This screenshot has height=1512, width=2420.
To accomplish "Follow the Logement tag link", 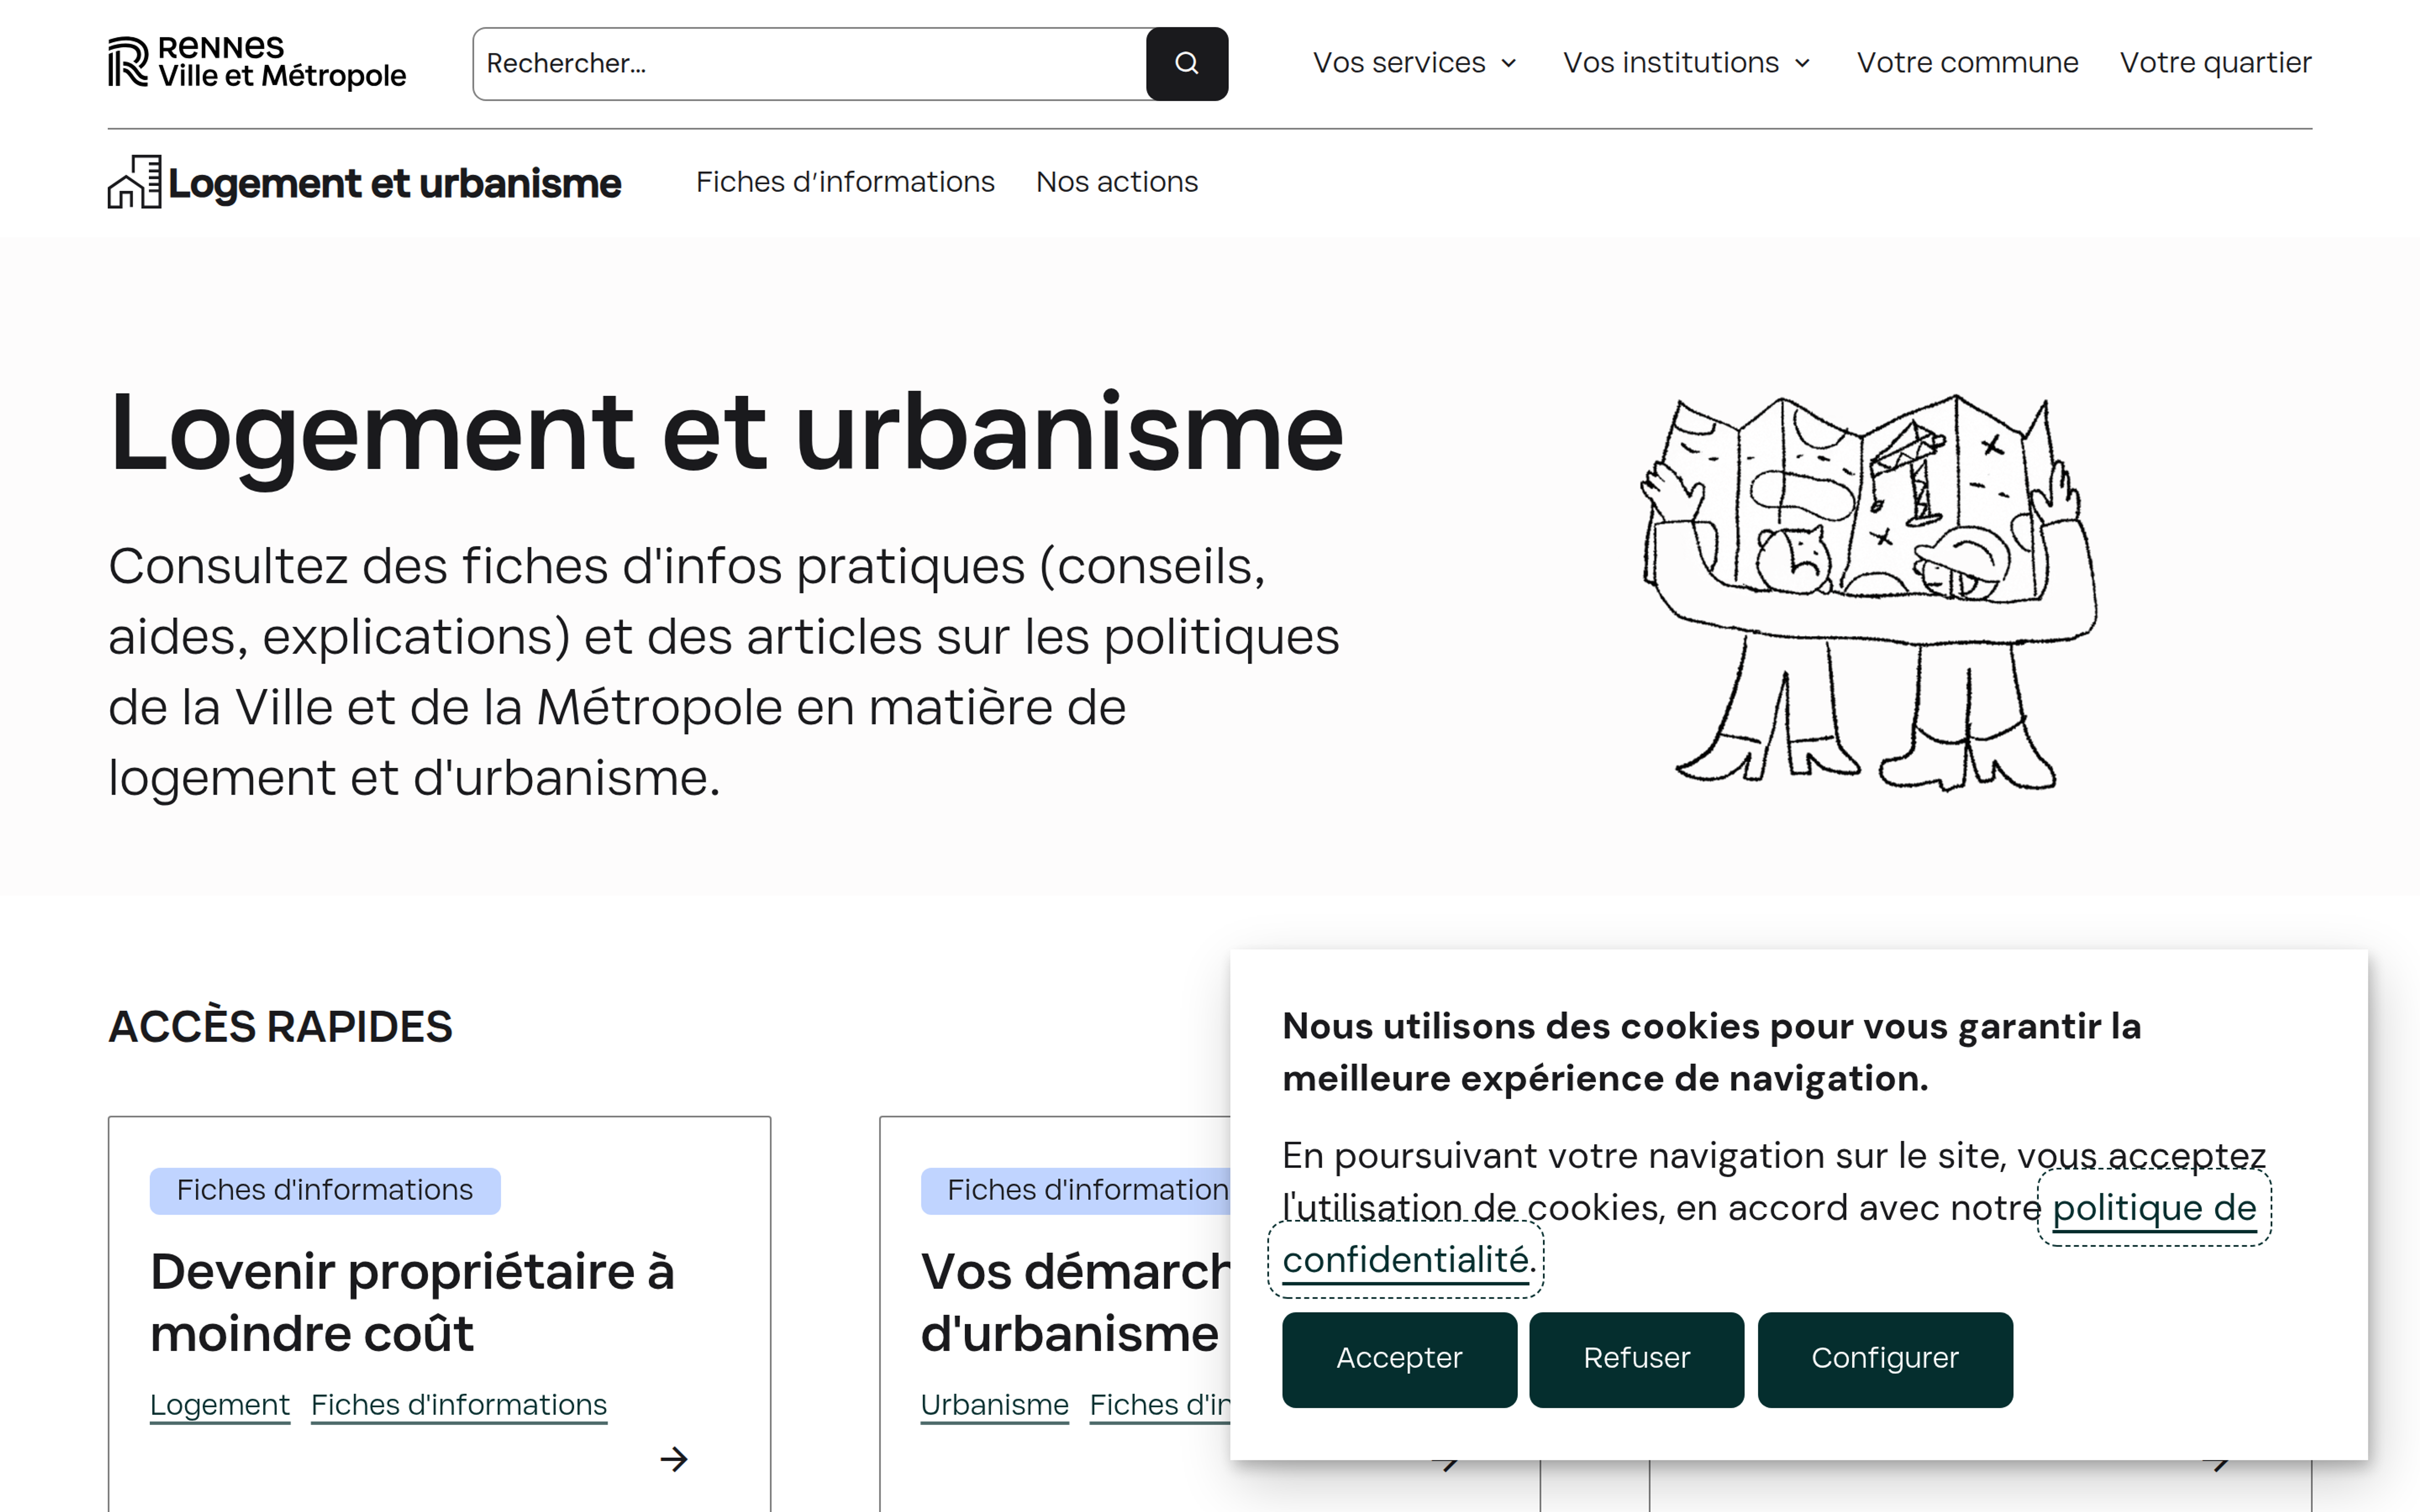I will tap(220, 1405).
